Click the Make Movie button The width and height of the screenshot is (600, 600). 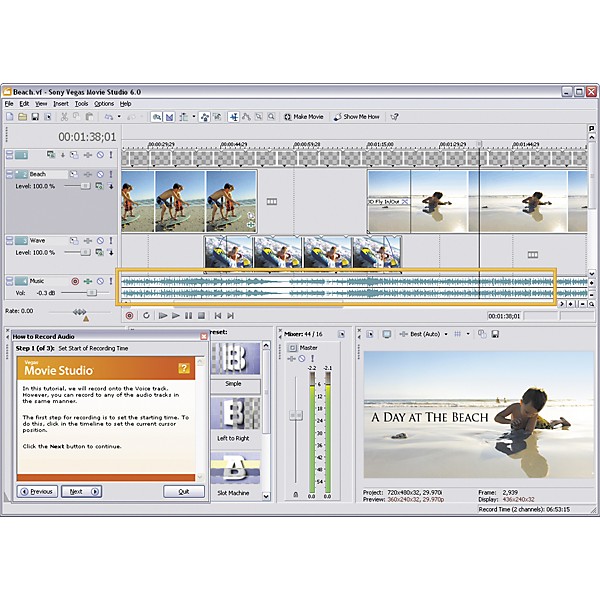click(x=304, y=117)
